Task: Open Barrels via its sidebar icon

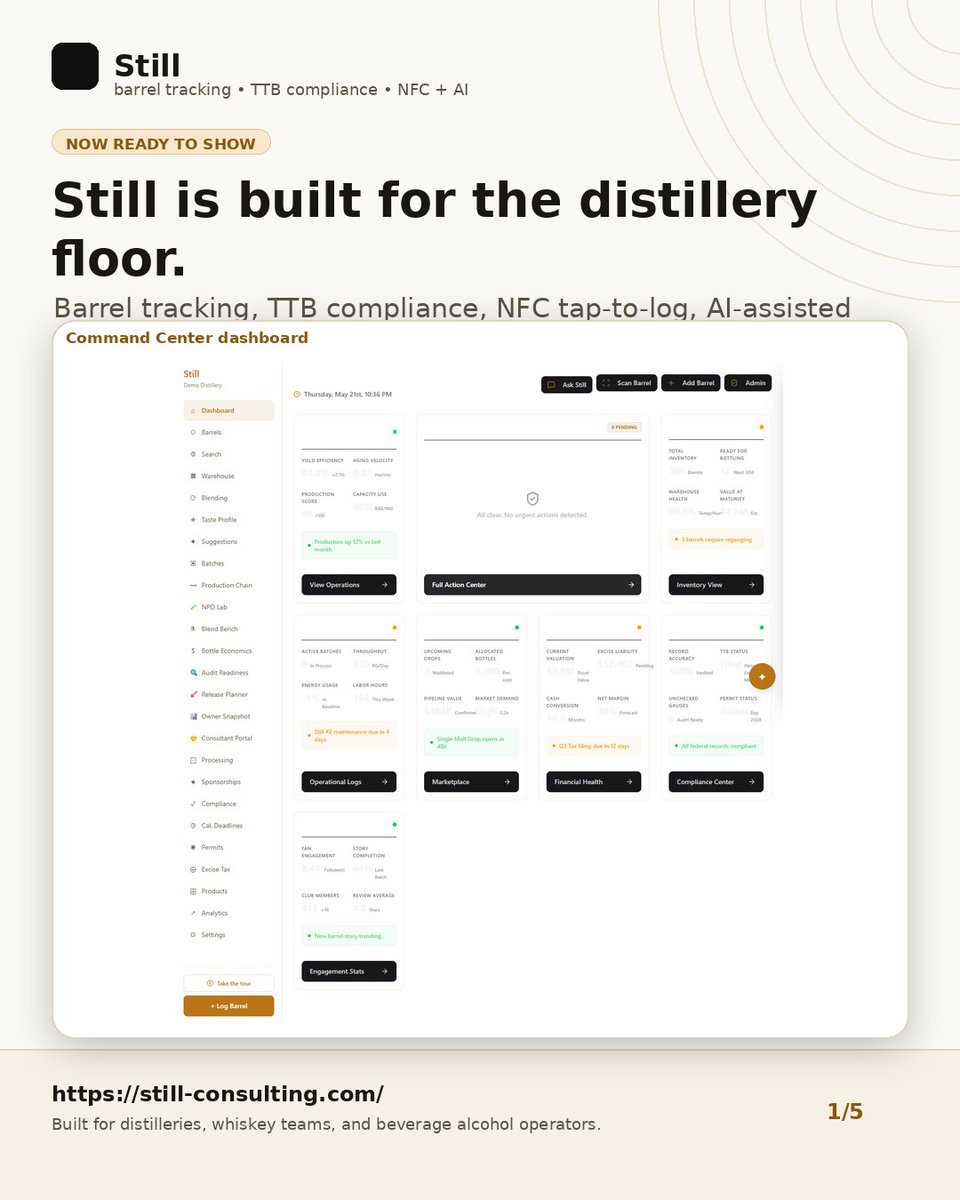Action: [193, 433]
